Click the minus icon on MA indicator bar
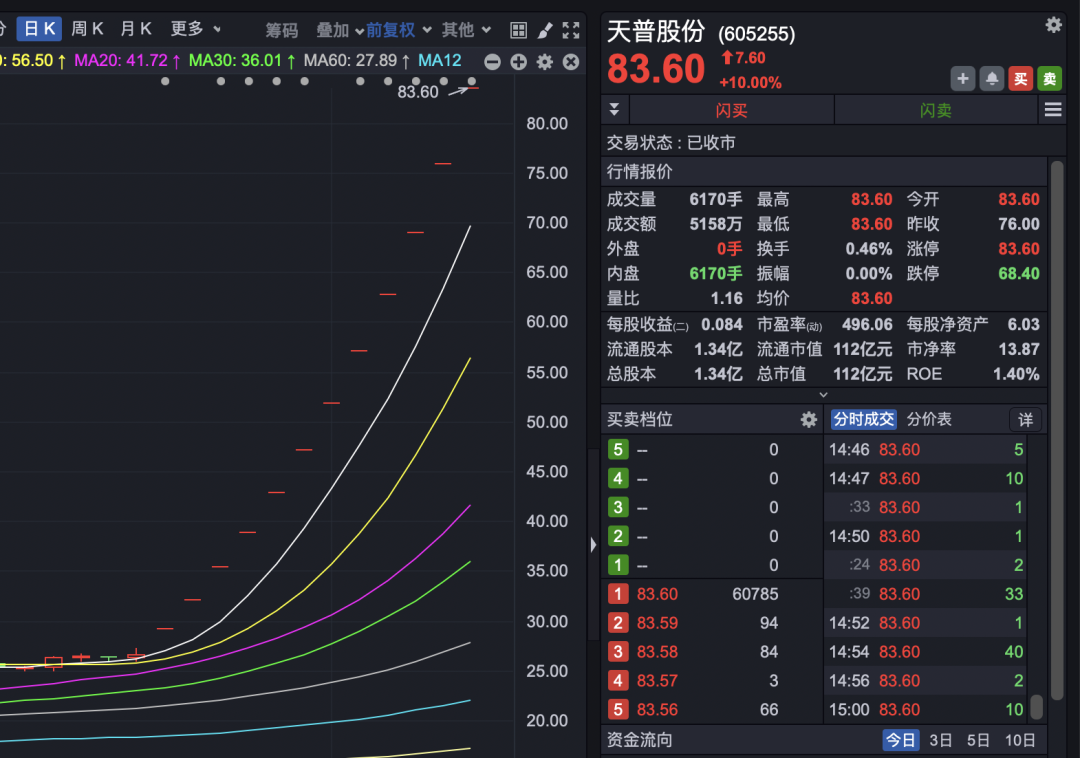Viewport: 1080px width, 758px height. (492, 62)
